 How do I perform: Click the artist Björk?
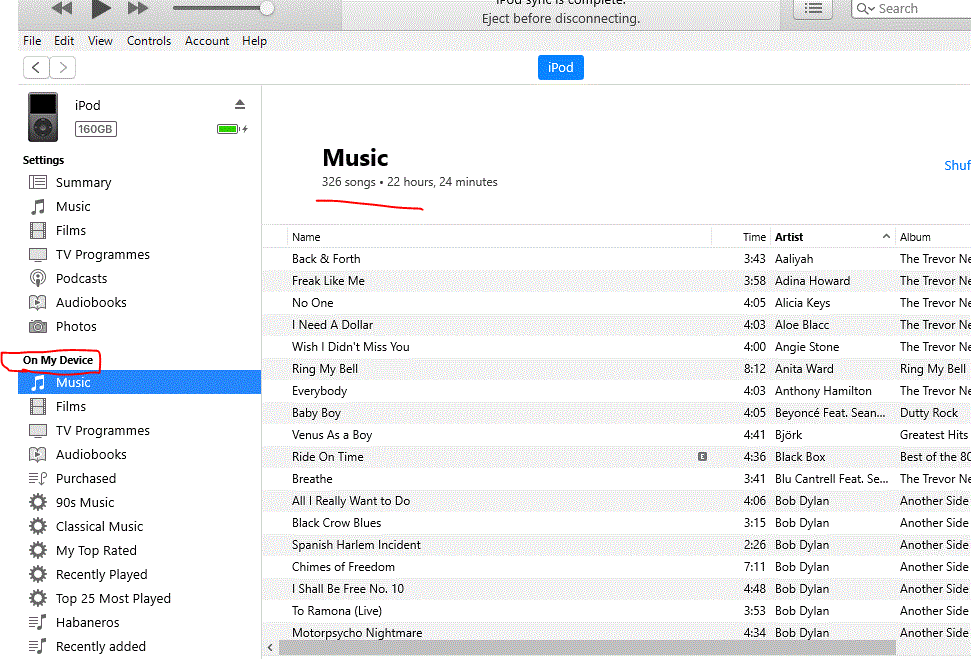click(x=788, y=435)
